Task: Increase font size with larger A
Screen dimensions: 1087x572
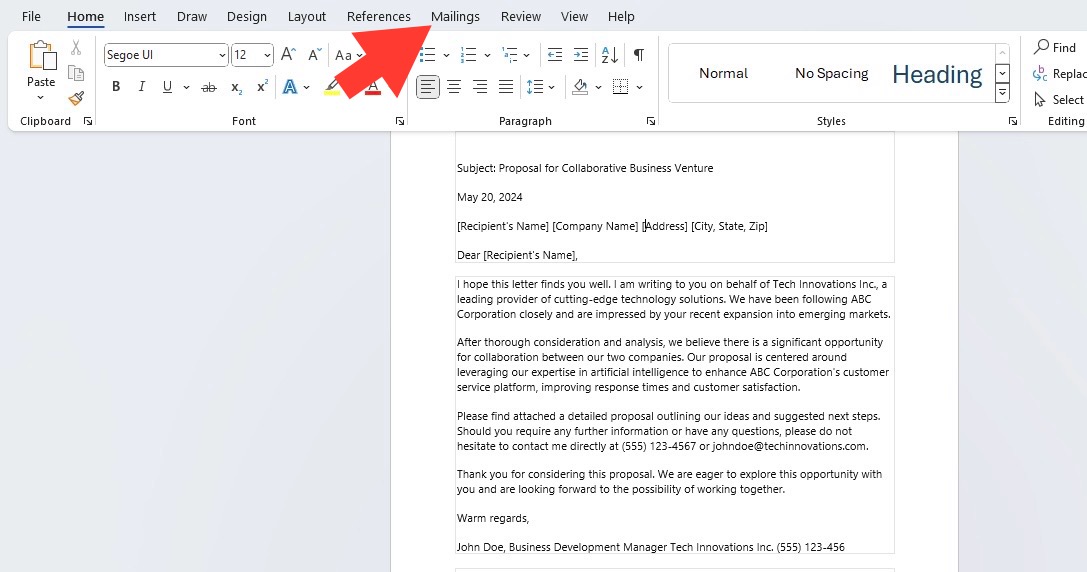Action: (x=288, y=54)
